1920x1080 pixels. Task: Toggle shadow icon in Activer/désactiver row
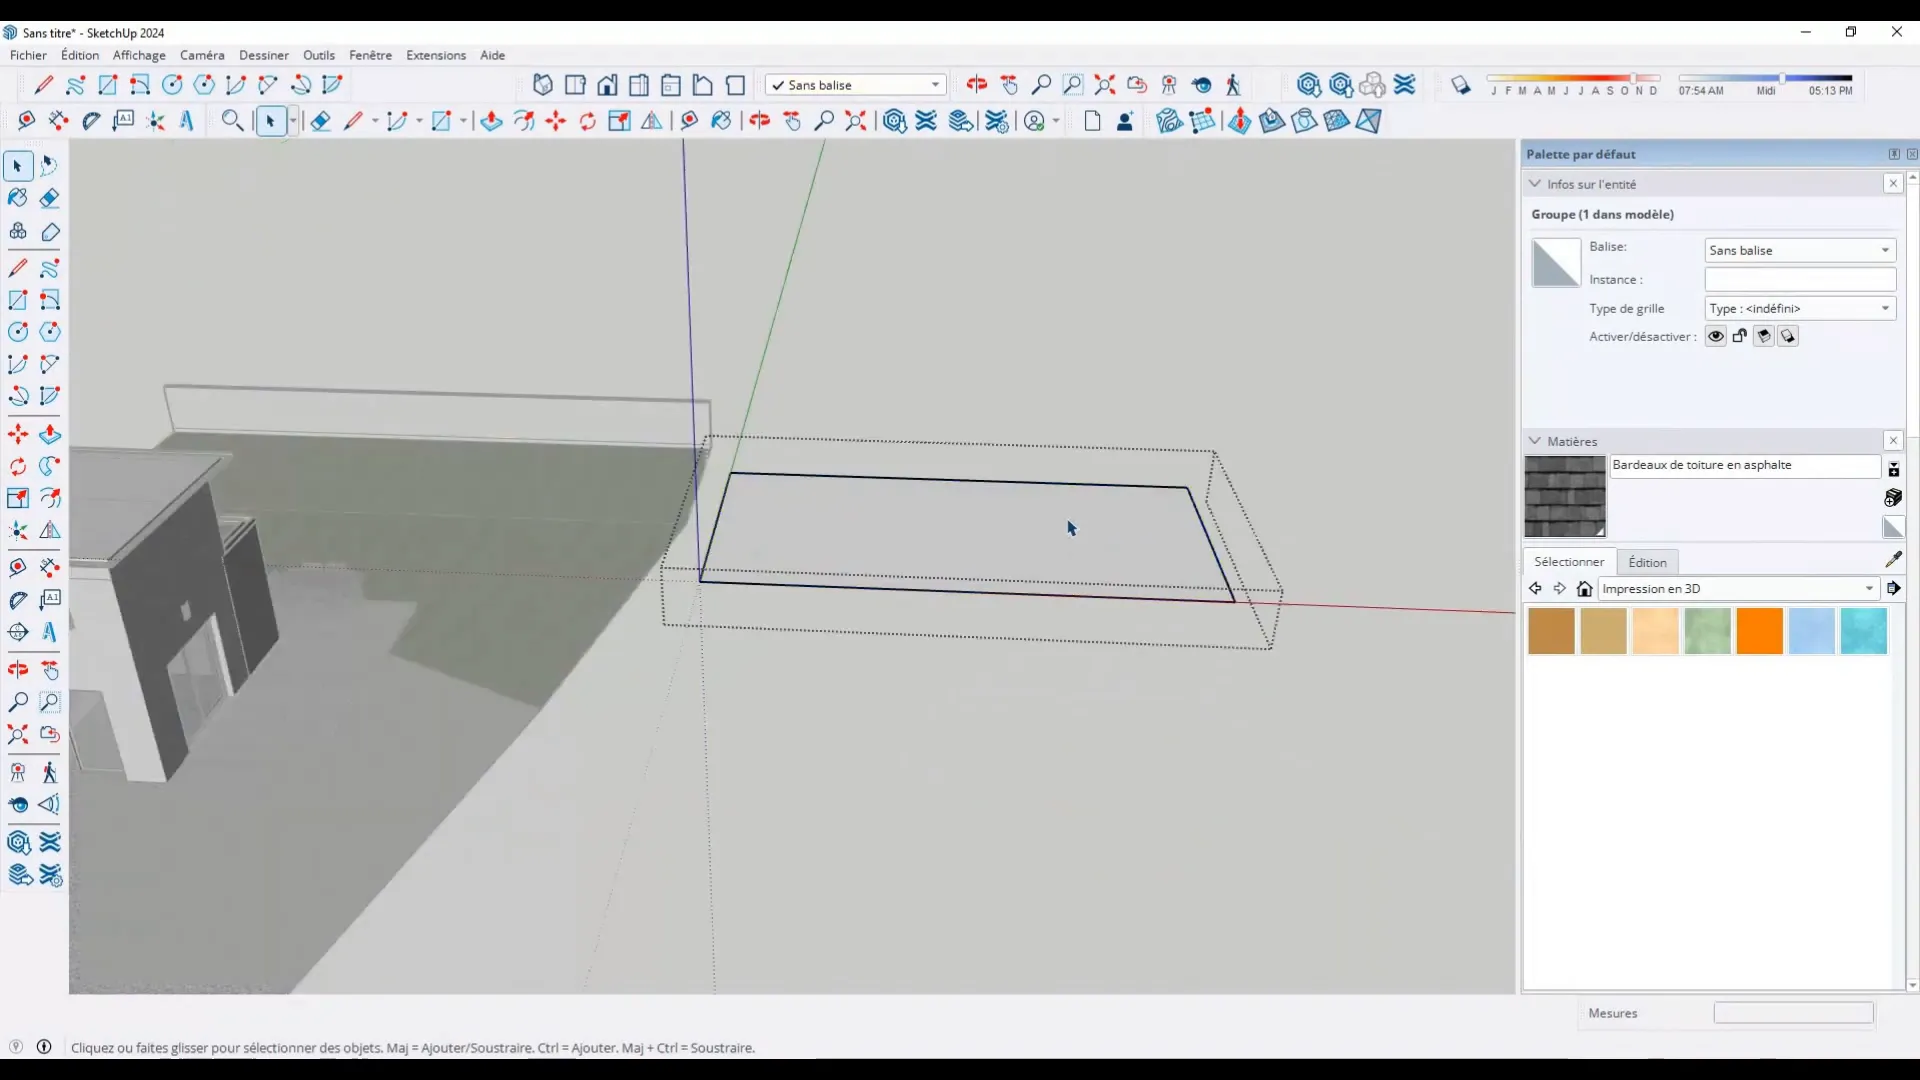[1766, 336]
